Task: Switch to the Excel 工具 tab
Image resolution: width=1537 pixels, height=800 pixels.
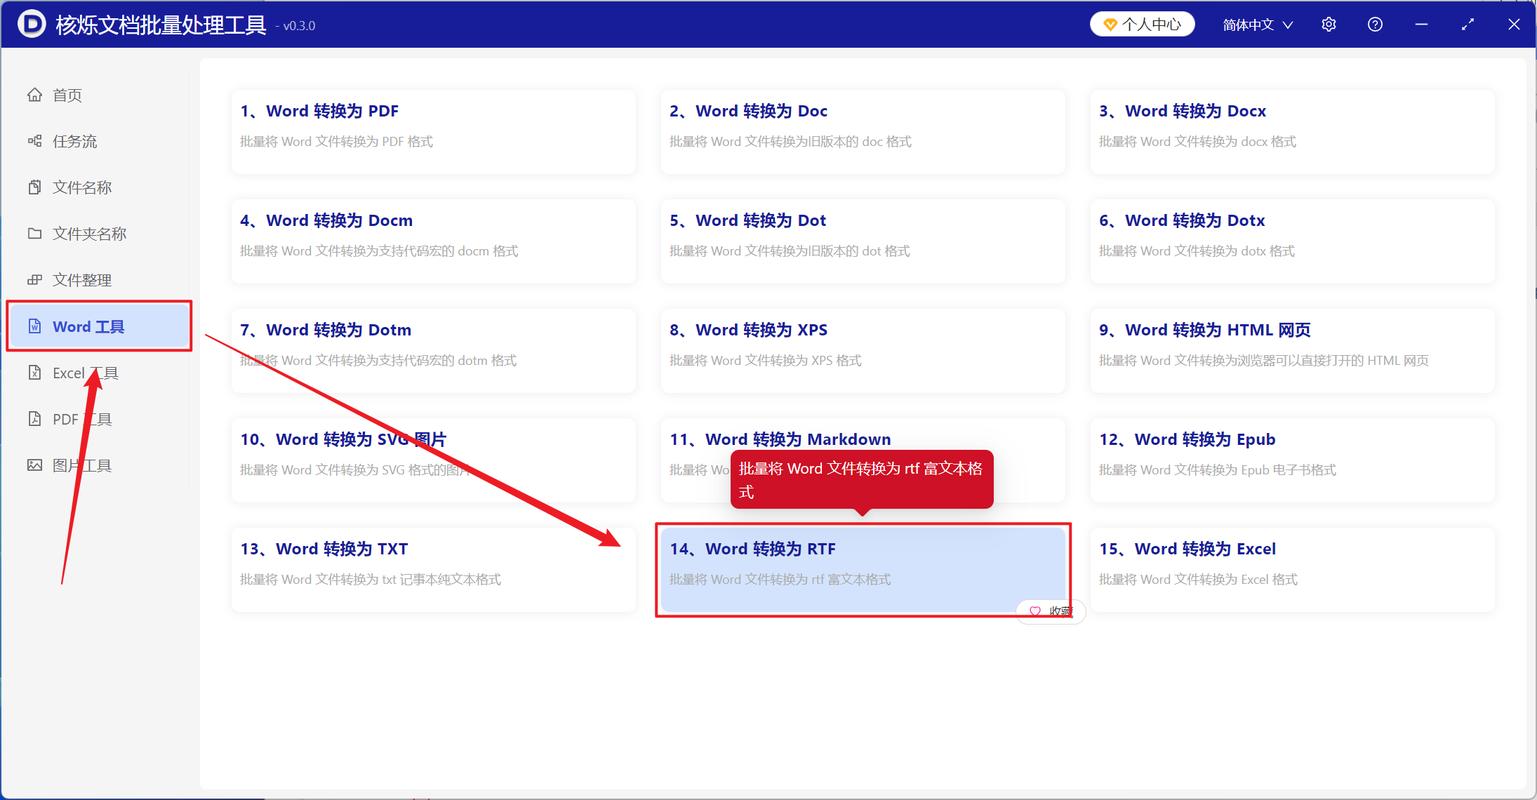Action: pyautogui.click(x=85, y=373)
